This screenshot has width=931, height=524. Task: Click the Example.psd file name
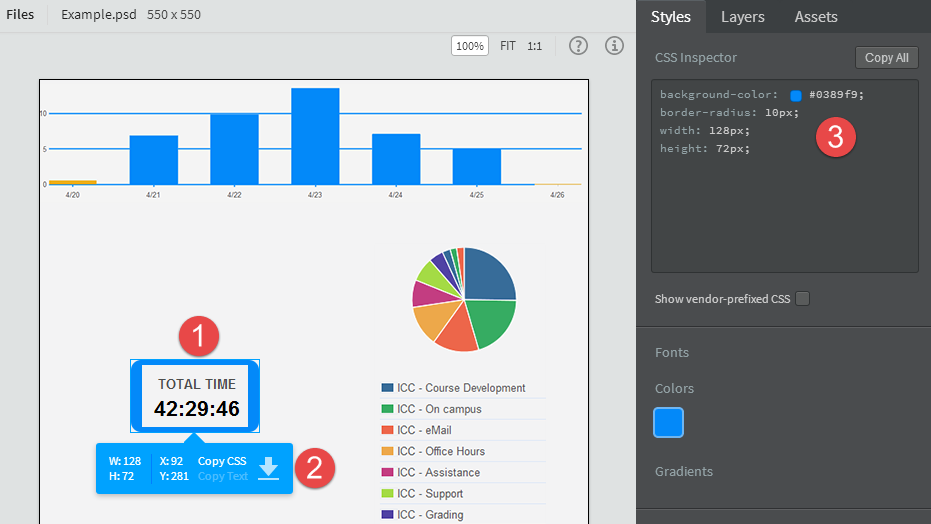pyautogui.click(x=99, y=14)
